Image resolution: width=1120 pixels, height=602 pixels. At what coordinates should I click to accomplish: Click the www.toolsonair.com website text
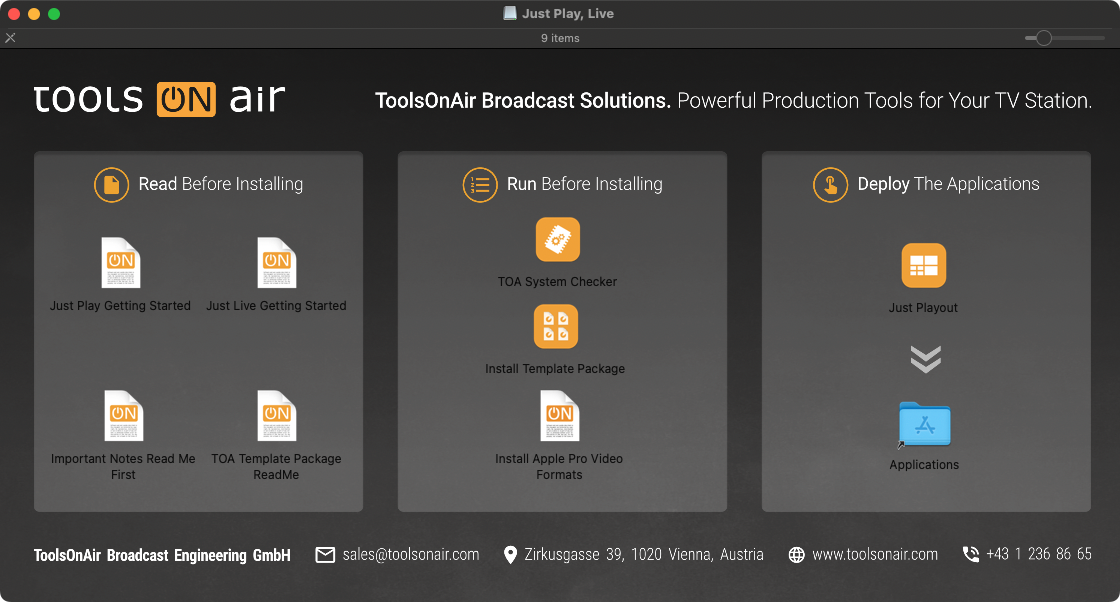875,555
